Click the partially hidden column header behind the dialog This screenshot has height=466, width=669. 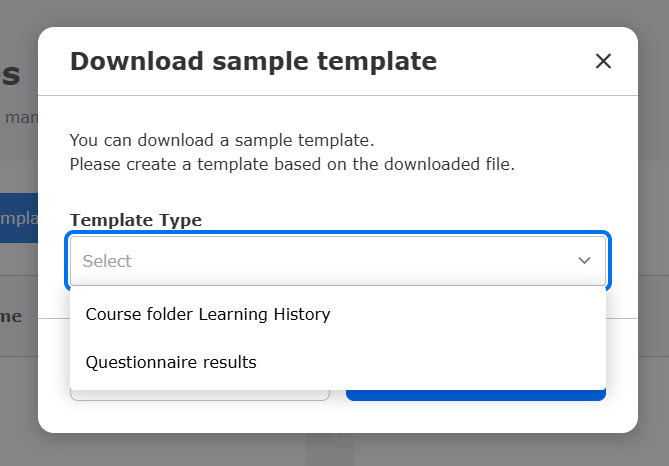coord(12,316)
